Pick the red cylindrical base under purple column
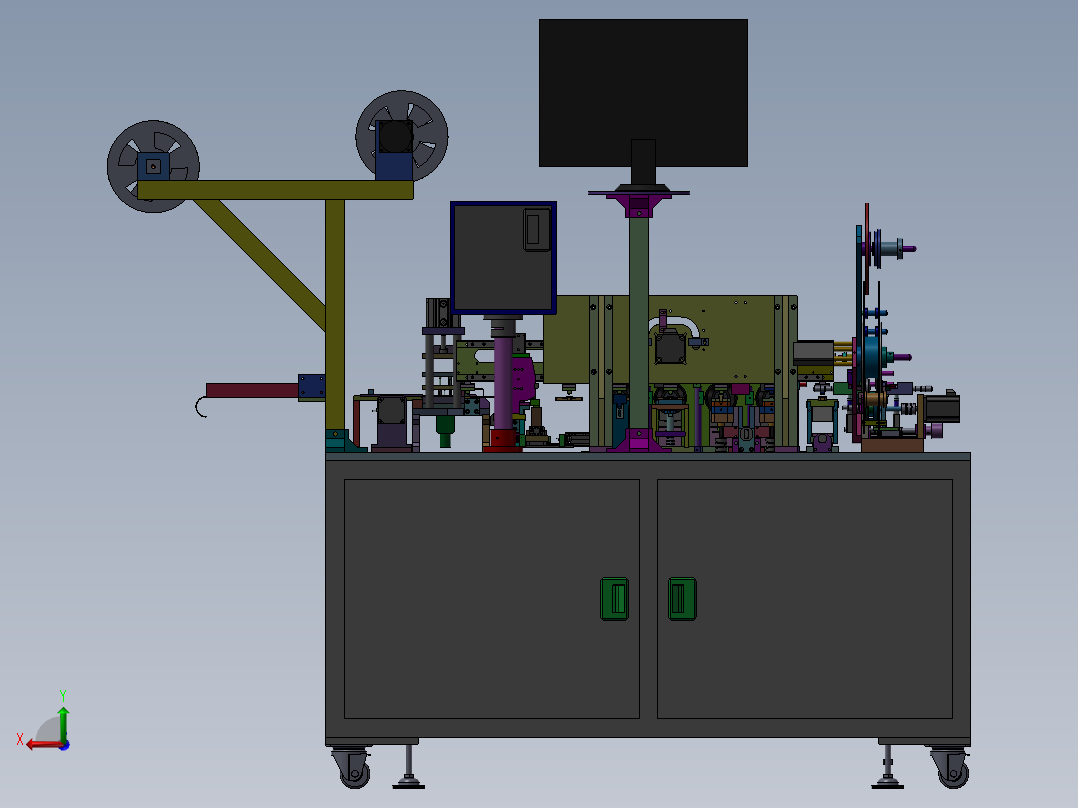Viewport: 1078px width, 808px height. [x=503, y=440]
